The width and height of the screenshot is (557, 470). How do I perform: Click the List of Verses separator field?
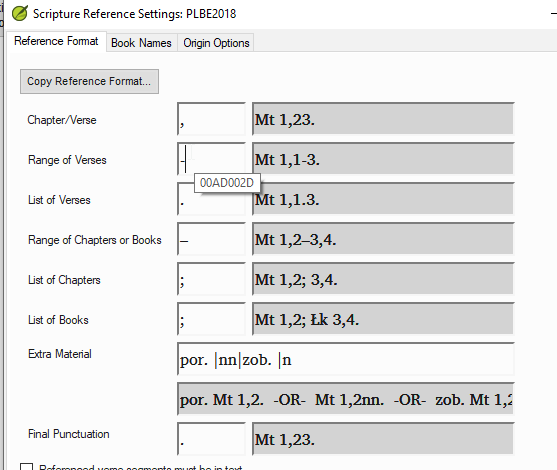[x=211, y=199]
